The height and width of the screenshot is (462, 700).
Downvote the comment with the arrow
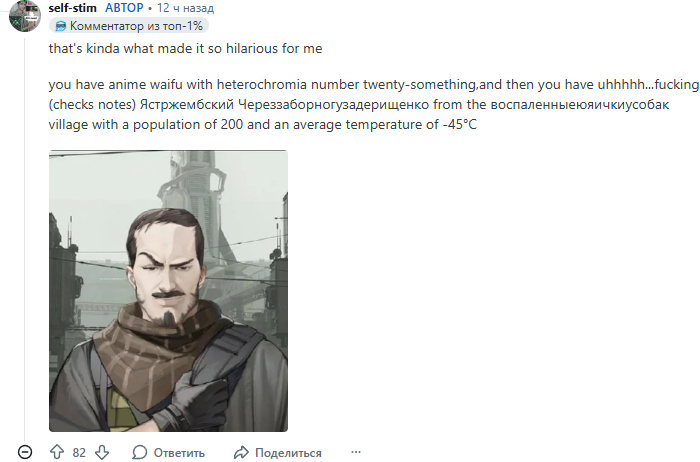[x=102, y=452]
